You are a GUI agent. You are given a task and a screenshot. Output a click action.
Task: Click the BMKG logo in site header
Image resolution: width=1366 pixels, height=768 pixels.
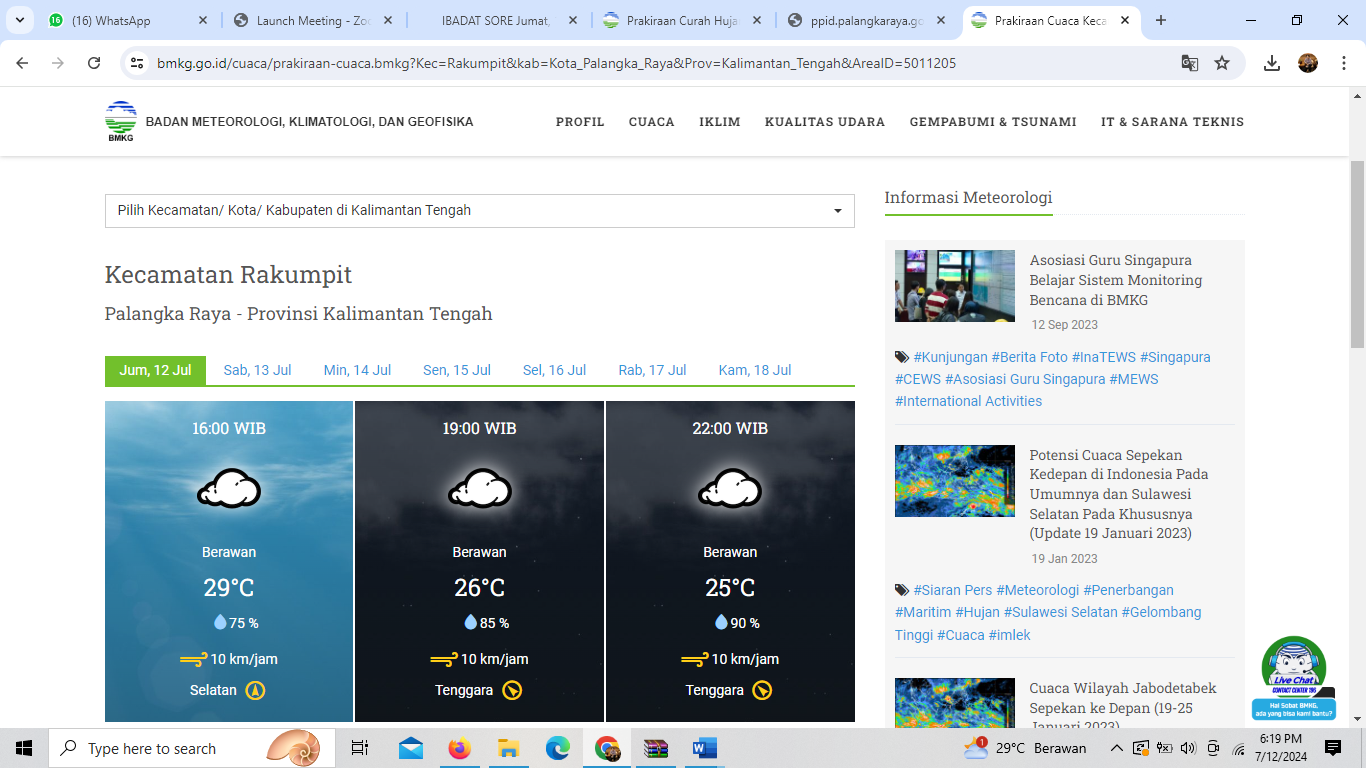click(121, 122)
